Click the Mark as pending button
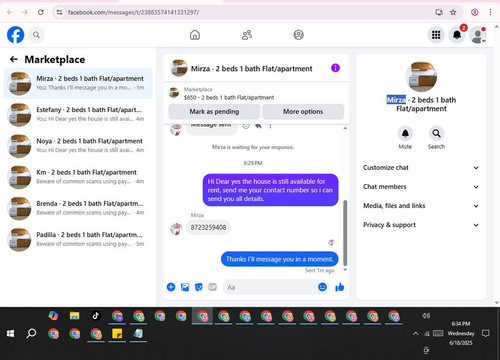 tap(214, 112)
